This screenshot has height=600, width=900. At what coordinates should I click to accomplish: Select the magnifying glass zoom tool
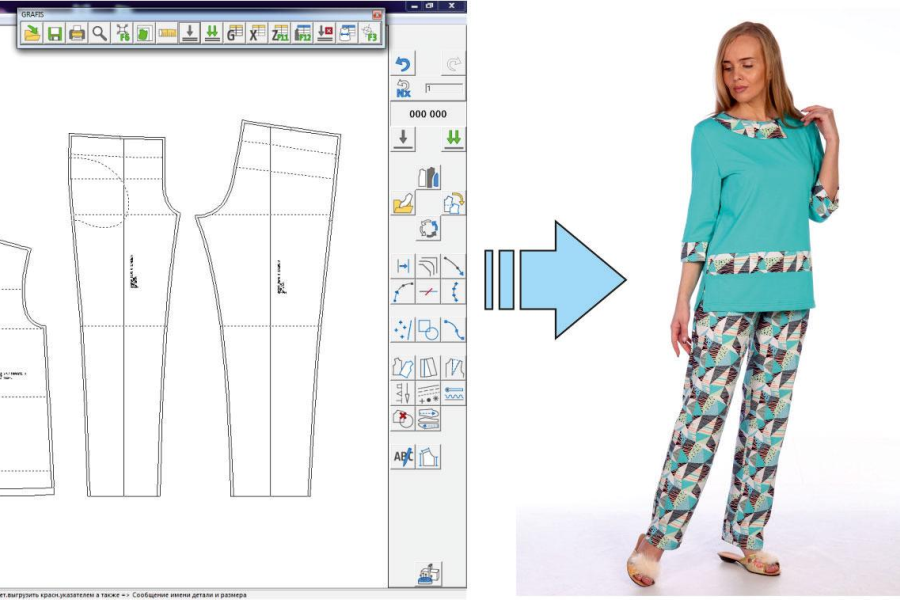98,34
